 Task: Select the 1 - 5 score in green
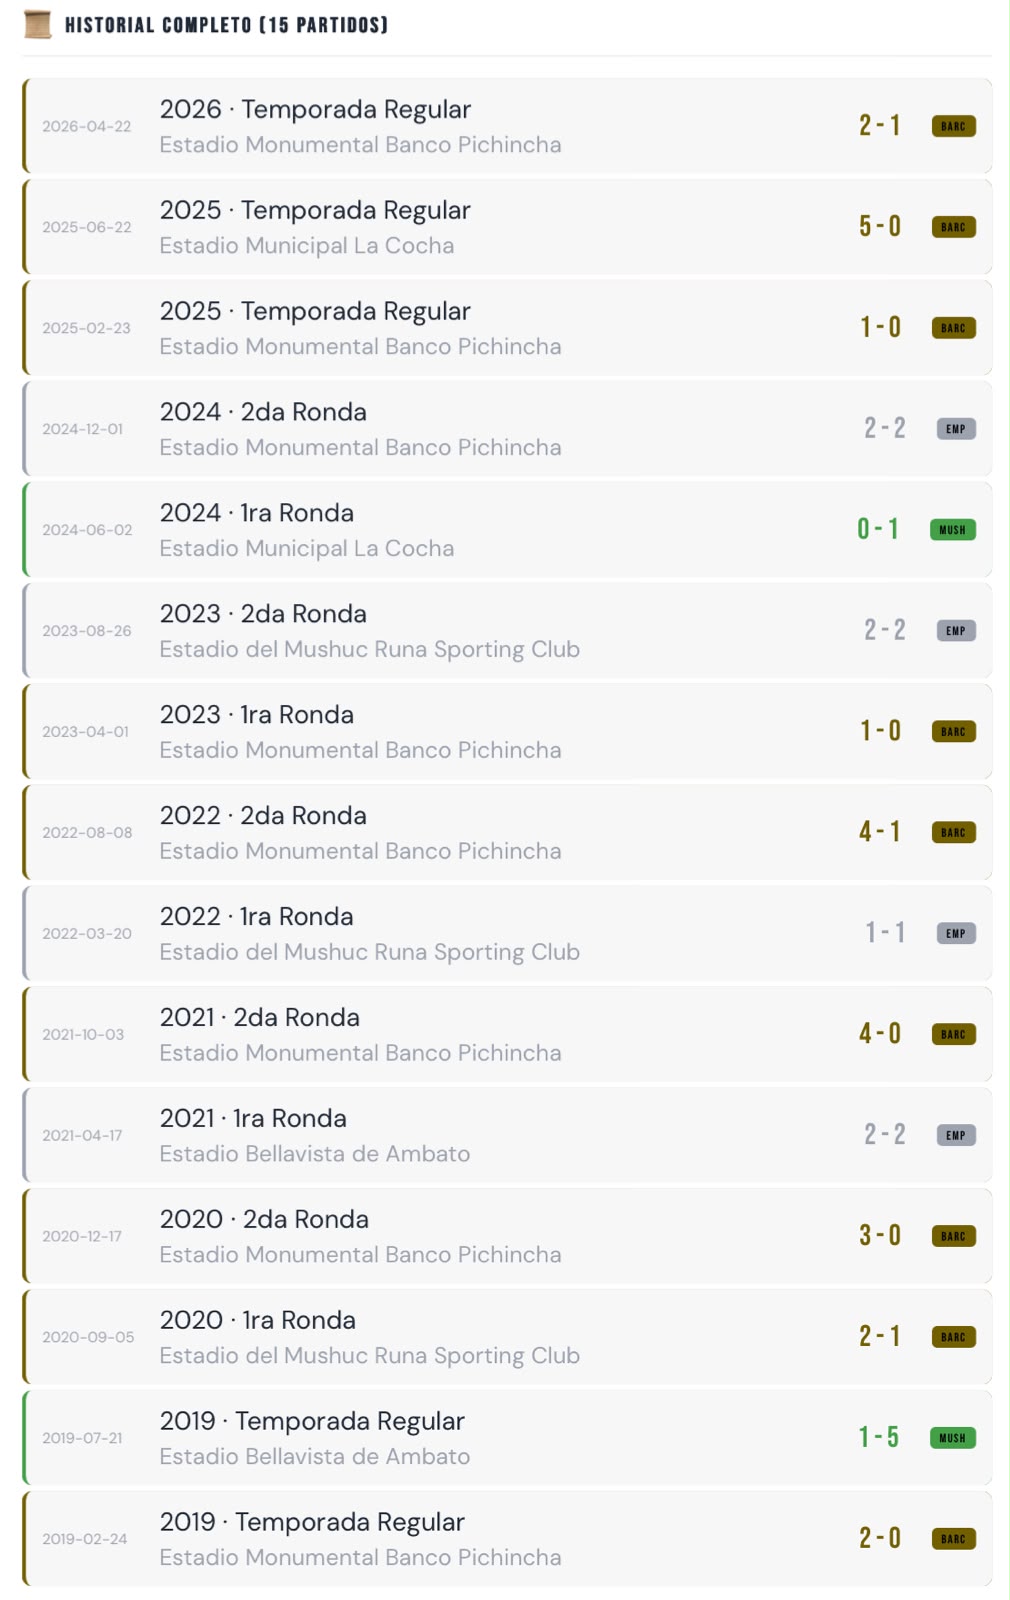[x=879, y=1438]
